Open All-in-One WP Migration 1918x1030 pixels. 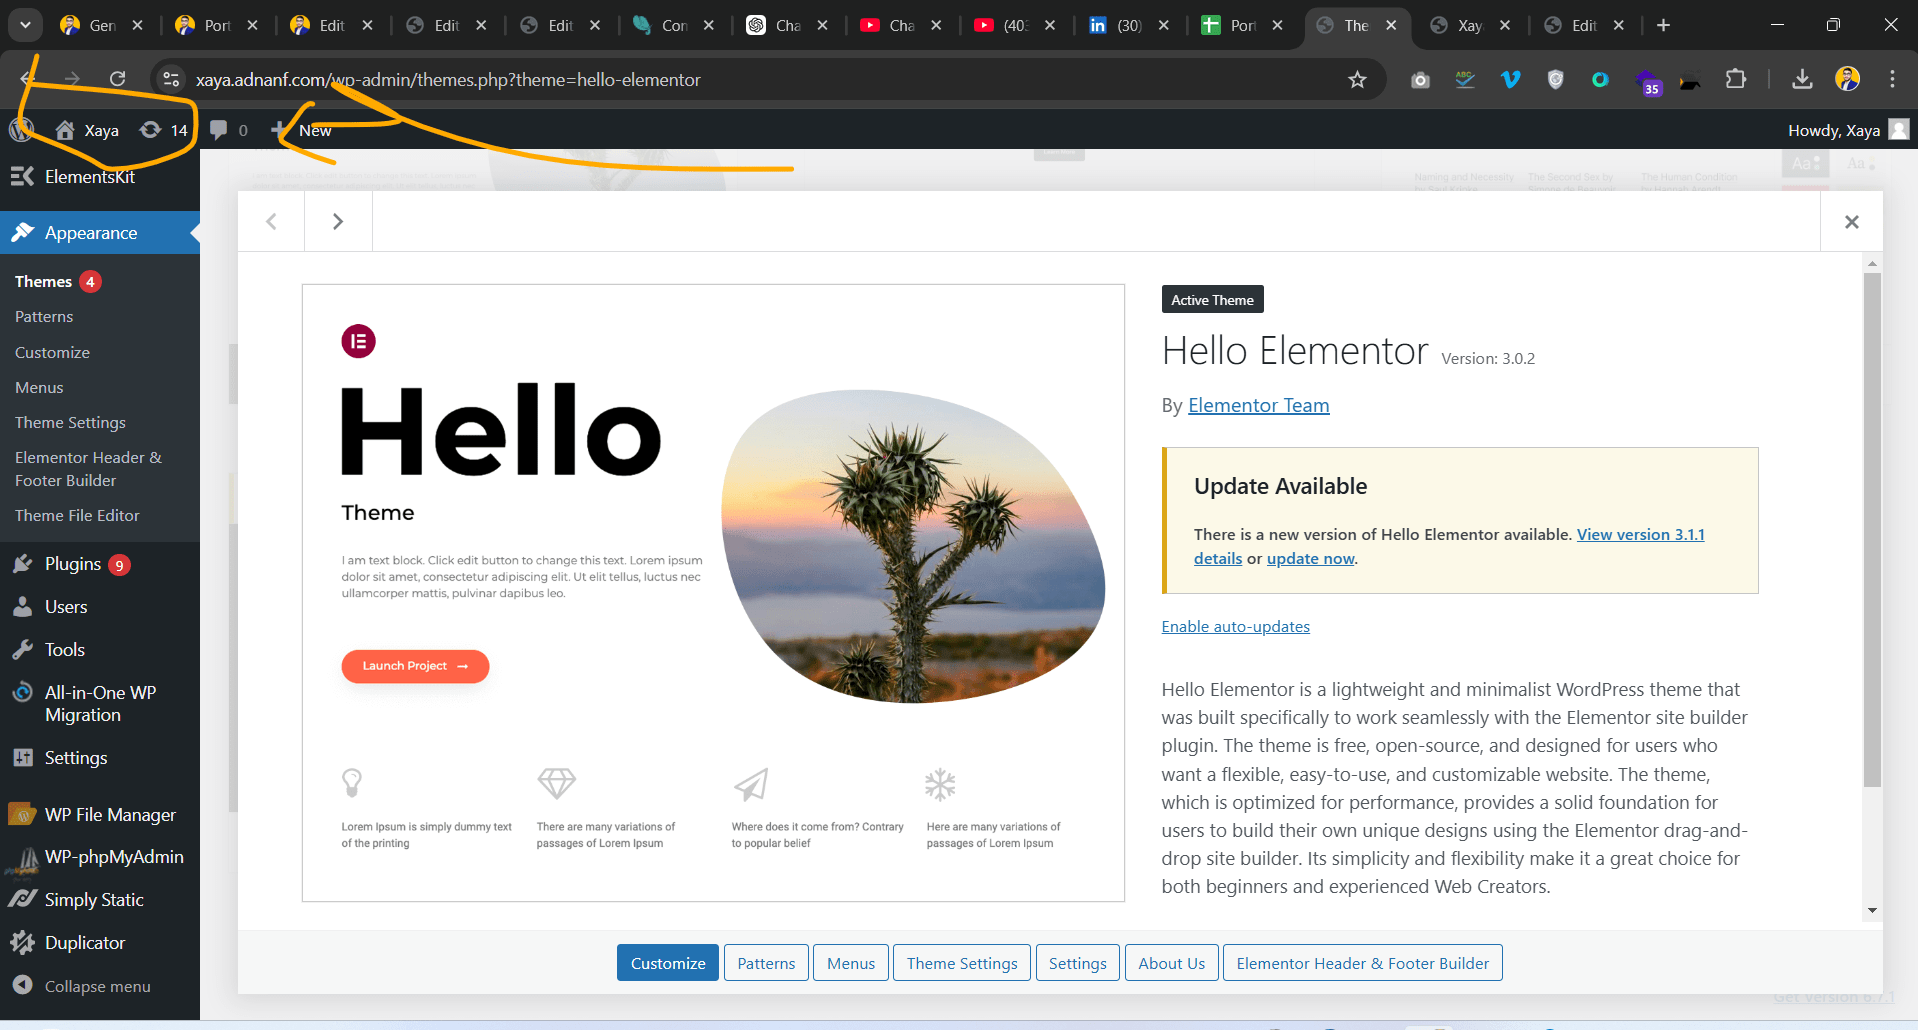tap(100, 704)
